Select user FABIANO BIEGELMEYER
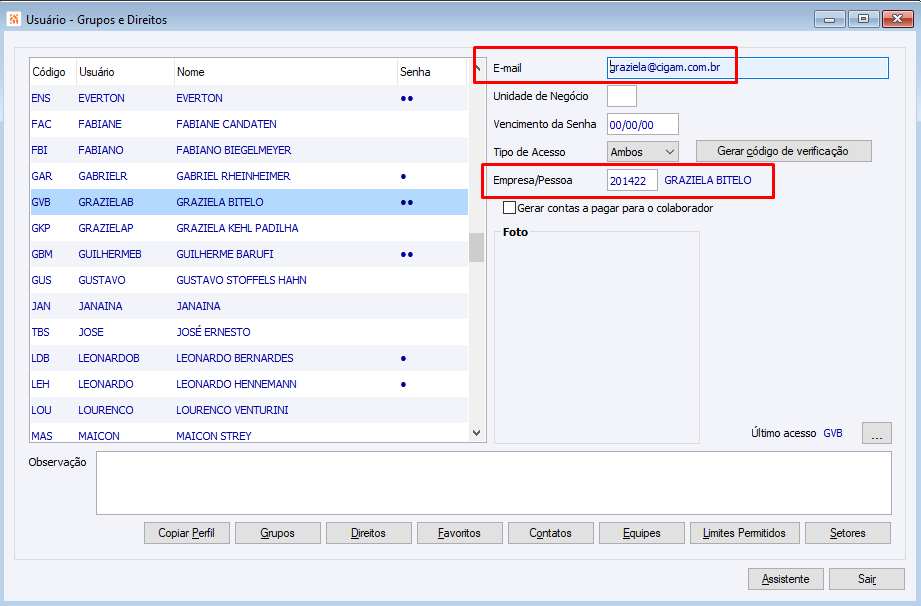The width and height of the screenshot is (921, 606). pos(249,150)
